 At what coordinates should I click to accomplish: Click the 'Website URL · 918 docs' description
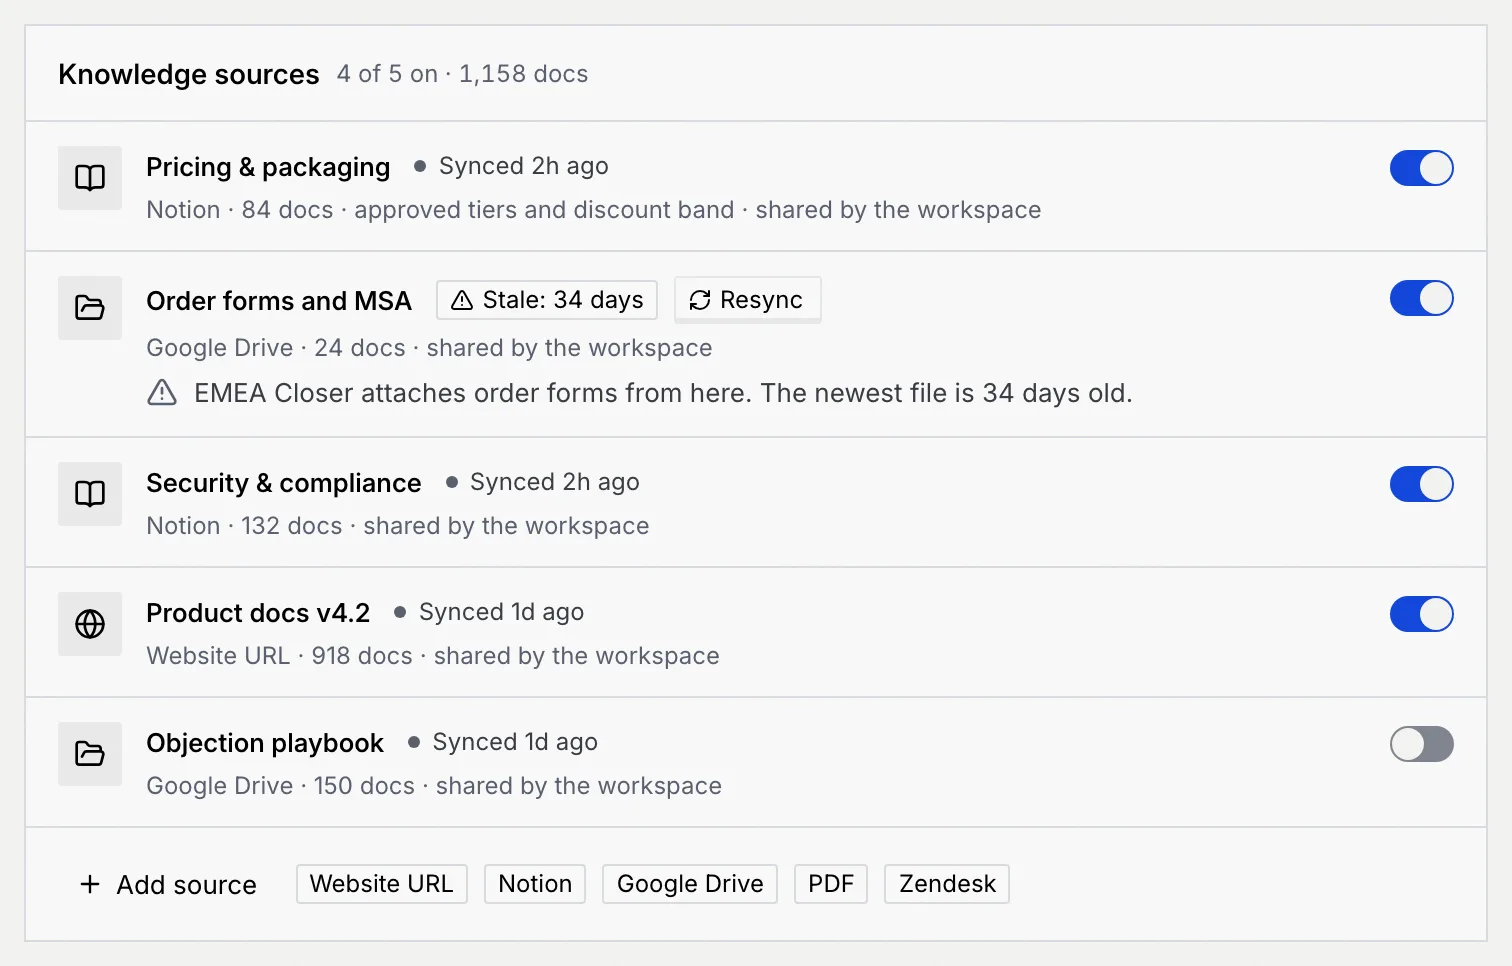[433, 656]
